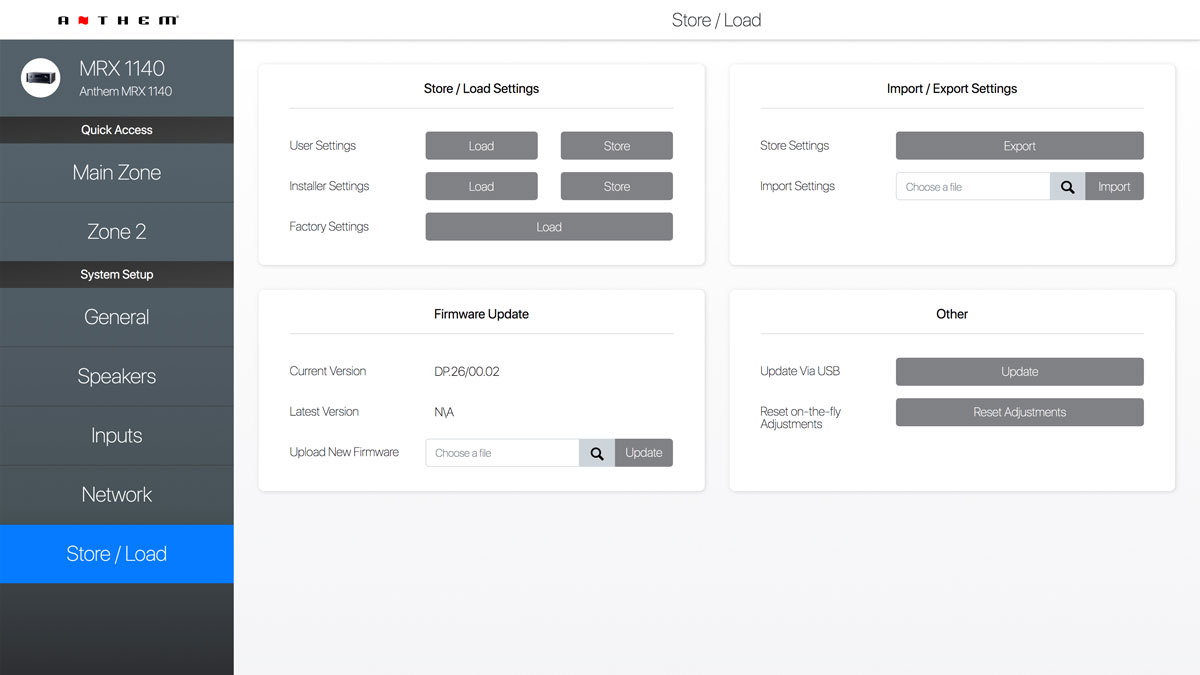The width and height of the screenshot is (1200, 675).
Task: Store the Installer Settings
Action: coord(616,187)
